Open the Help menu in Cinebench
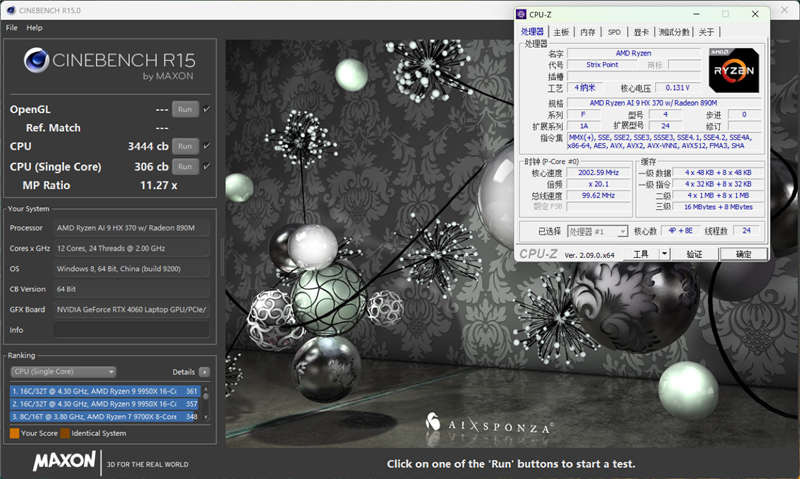 point(34,28)
